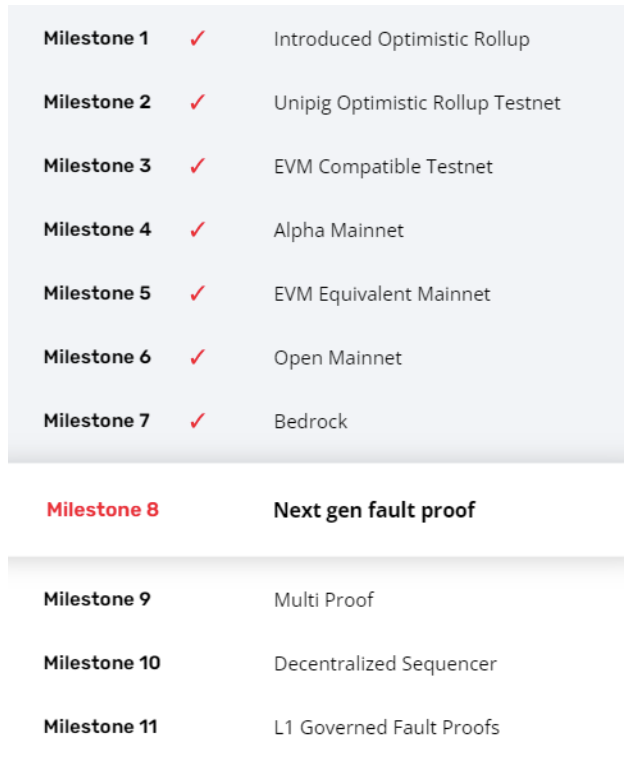This screenshot has height=768, width=628.
Task: Select L1 Governed Fault Proofs text
Action: (x=386, y=727)
